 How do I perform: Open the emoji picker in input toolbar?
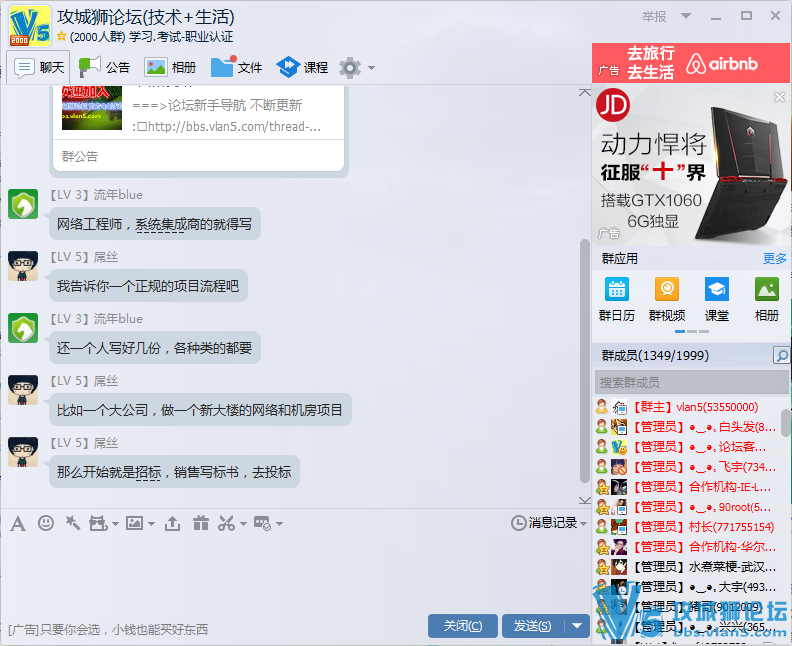(46, 523)
